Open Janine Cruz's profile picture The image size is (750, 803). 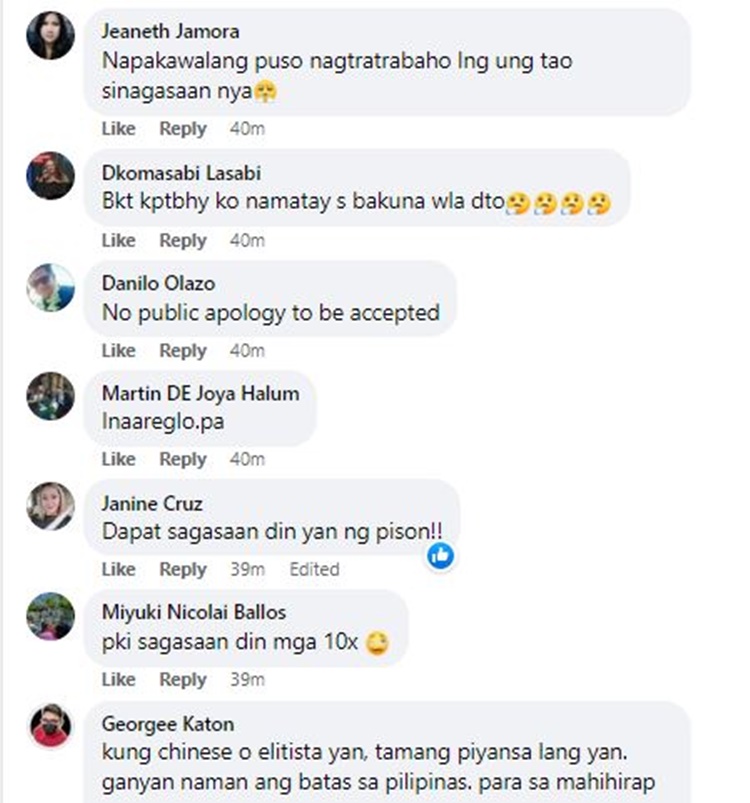50,506
